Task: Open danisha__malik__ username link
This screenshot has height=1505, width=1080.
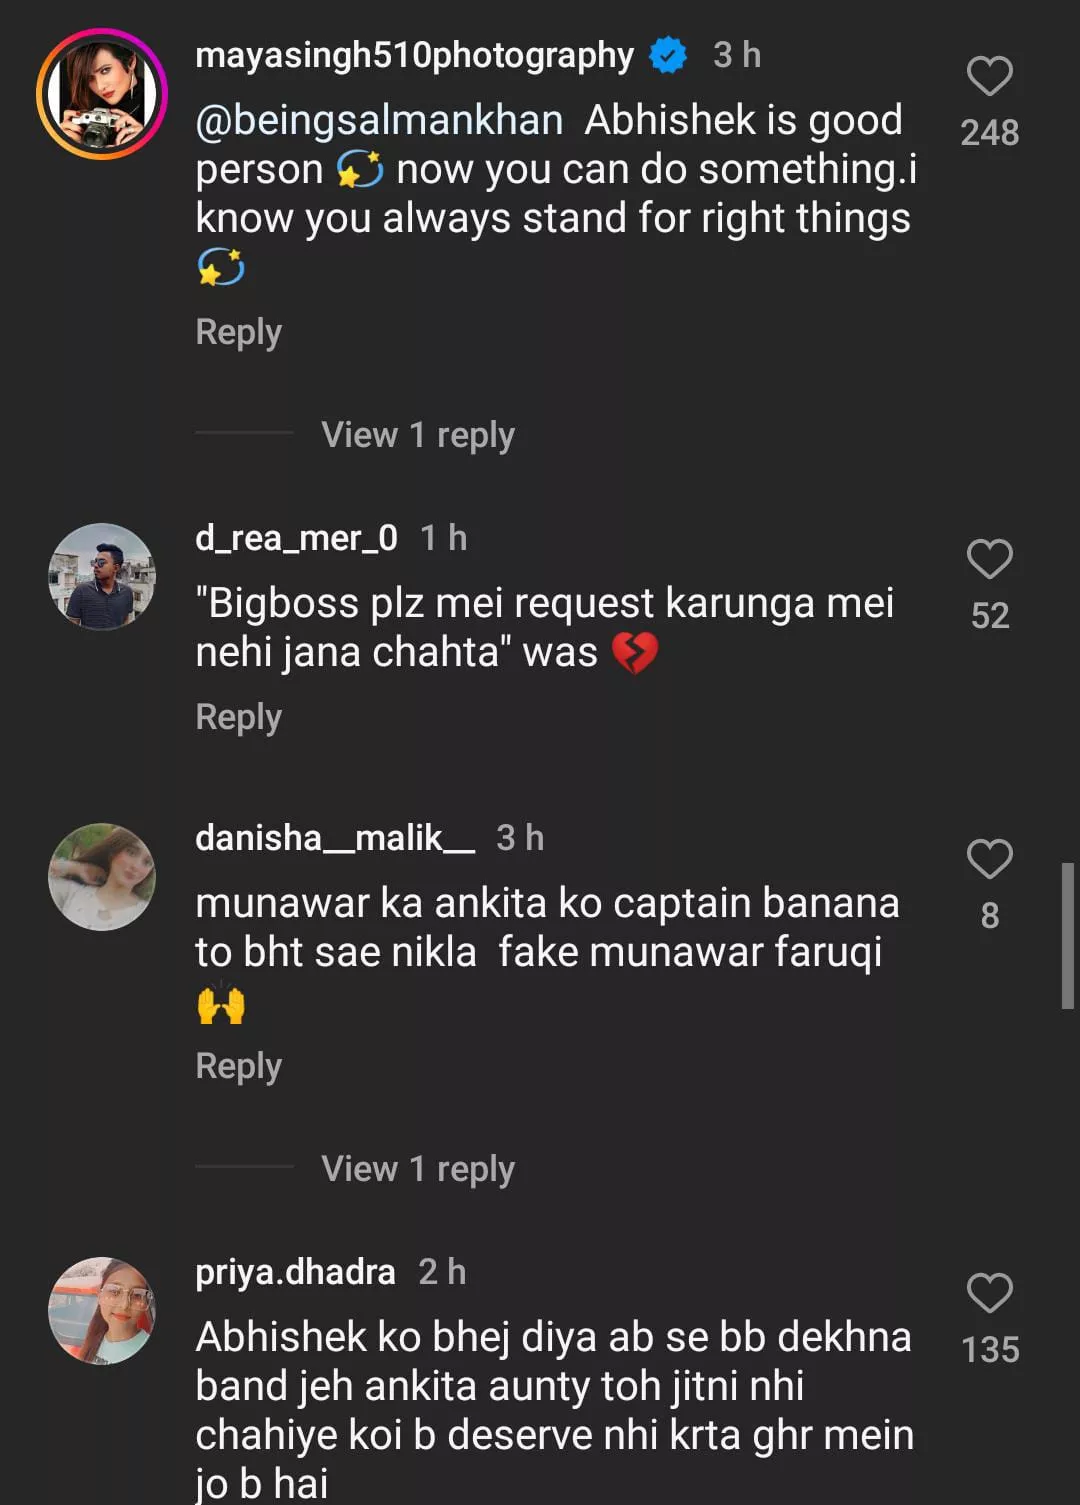Action: coord(334,838)
